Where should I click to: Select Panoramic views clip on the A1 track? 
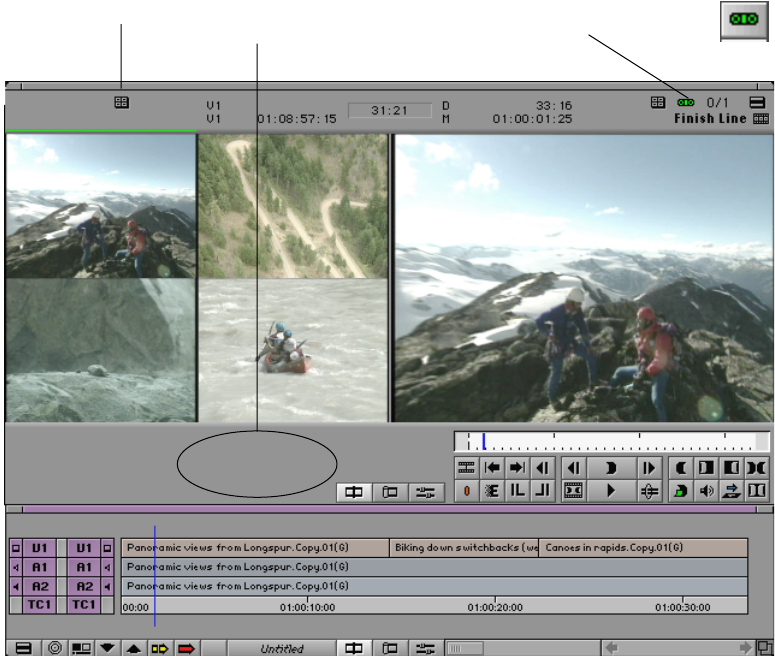(x=434, y=567)
